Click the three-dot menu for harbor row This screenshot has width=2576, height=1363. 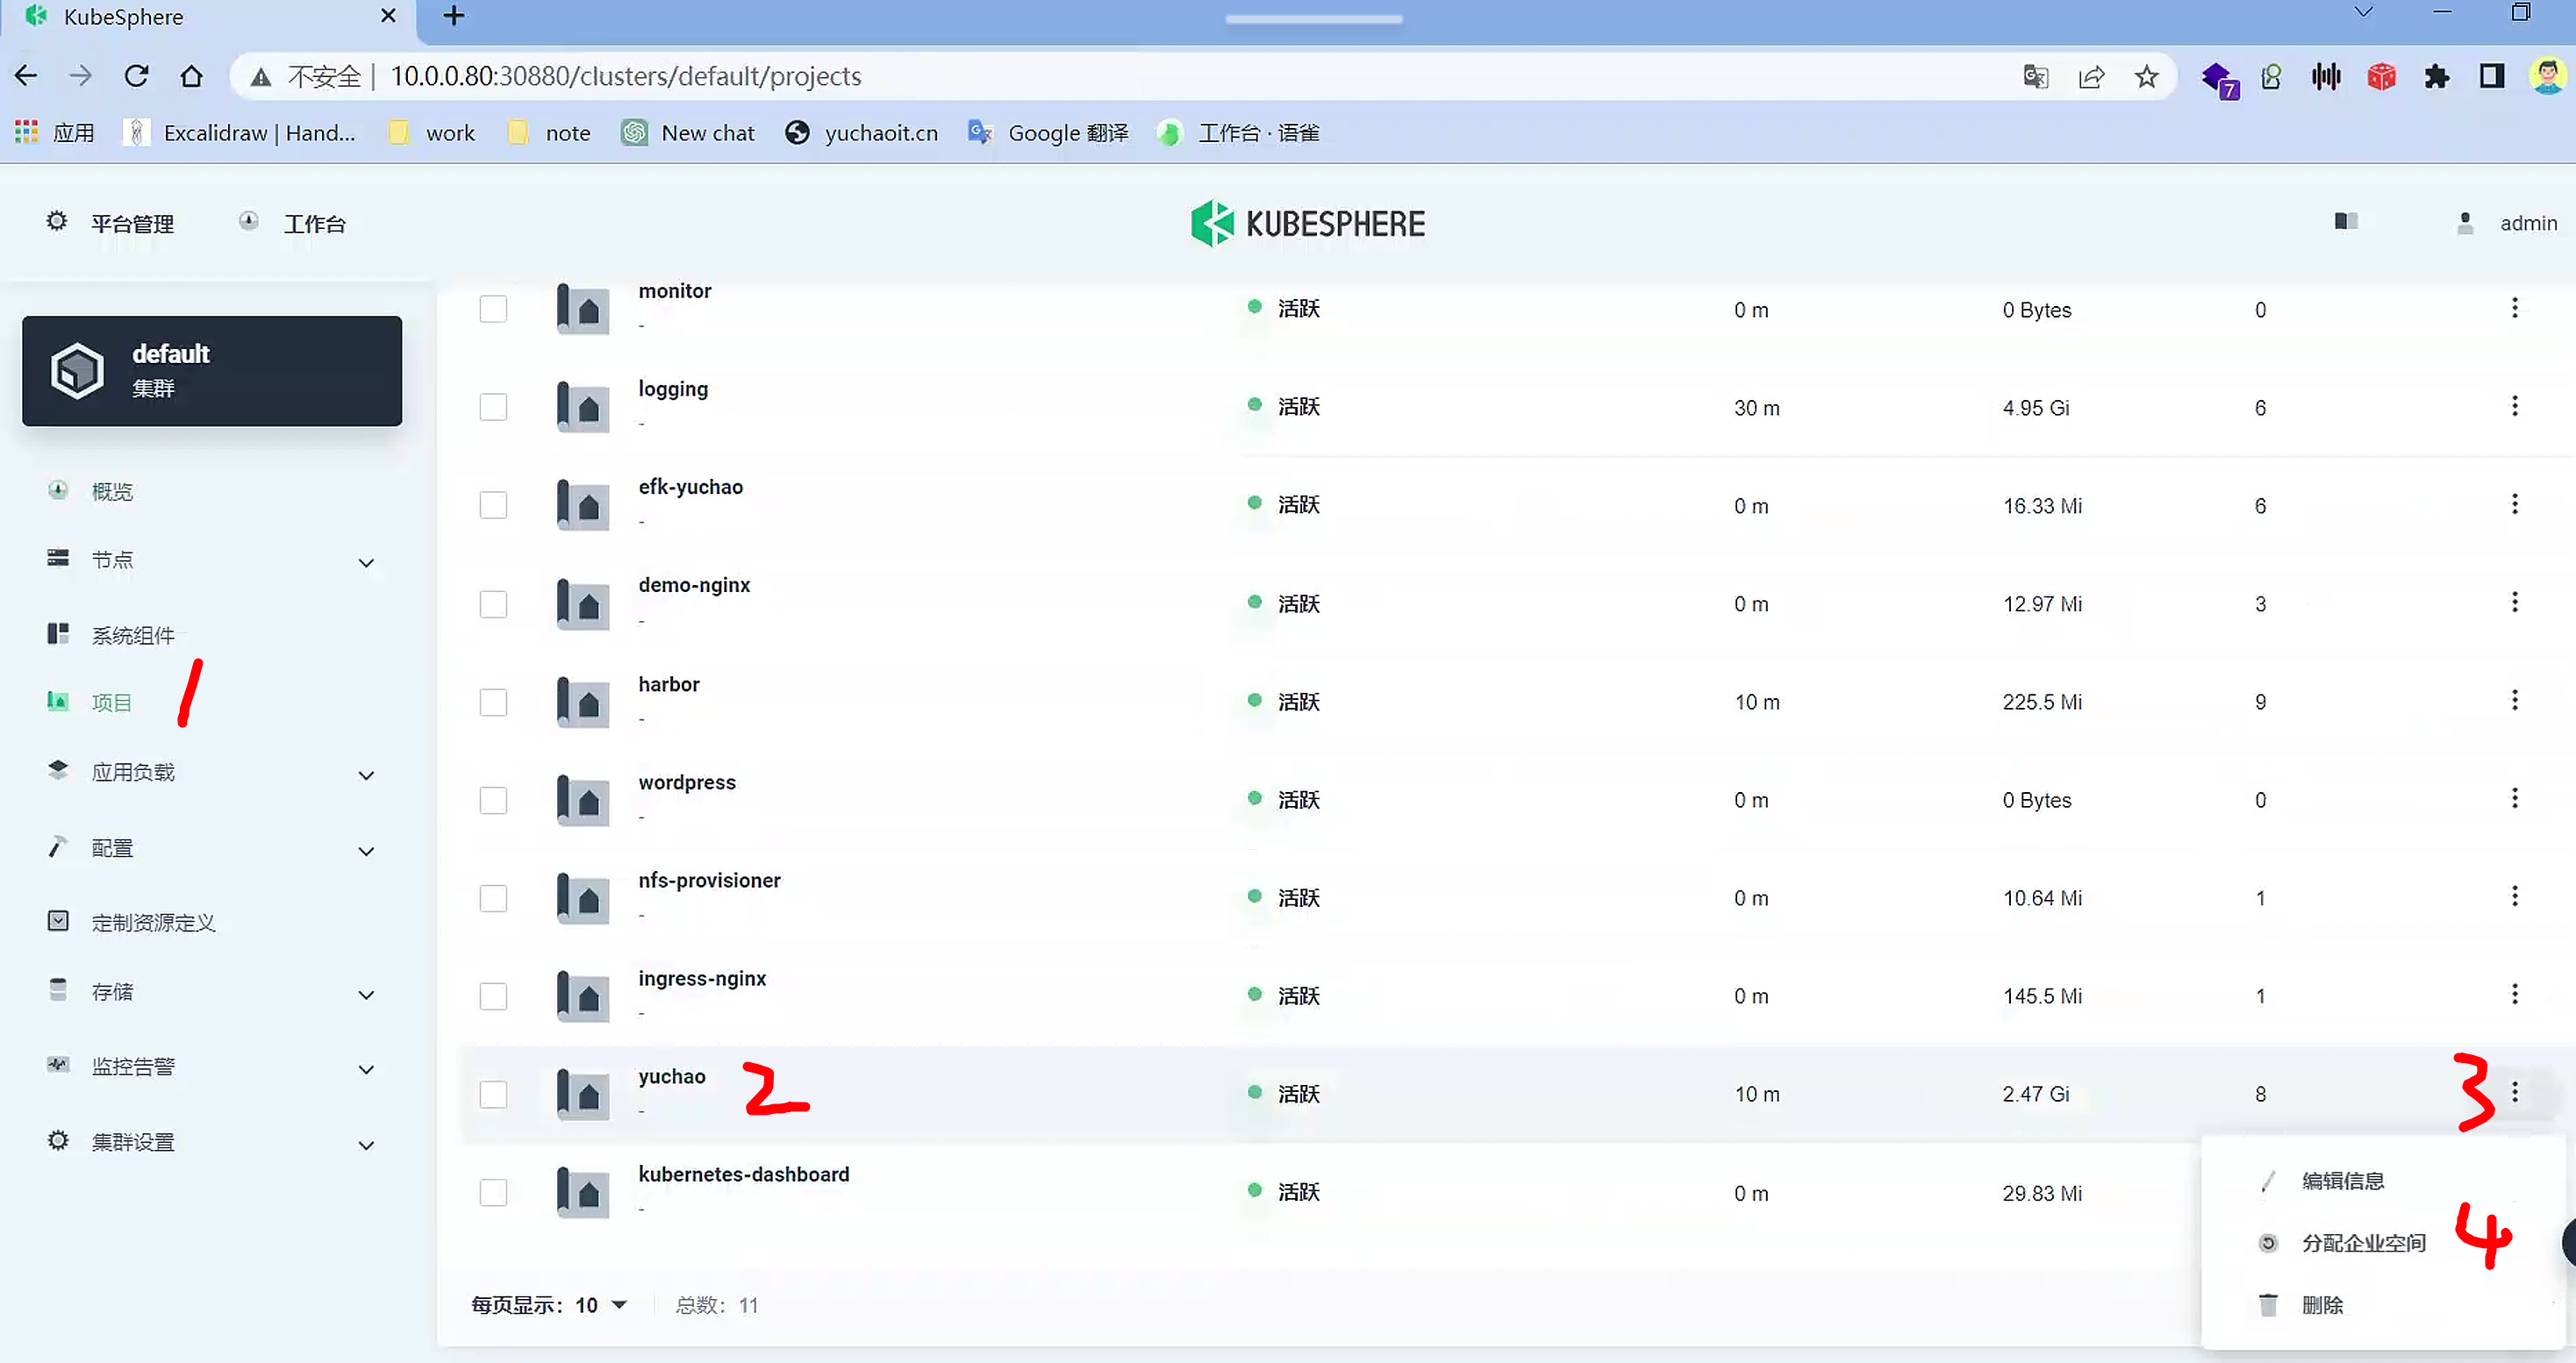[x=2514, y=700]
